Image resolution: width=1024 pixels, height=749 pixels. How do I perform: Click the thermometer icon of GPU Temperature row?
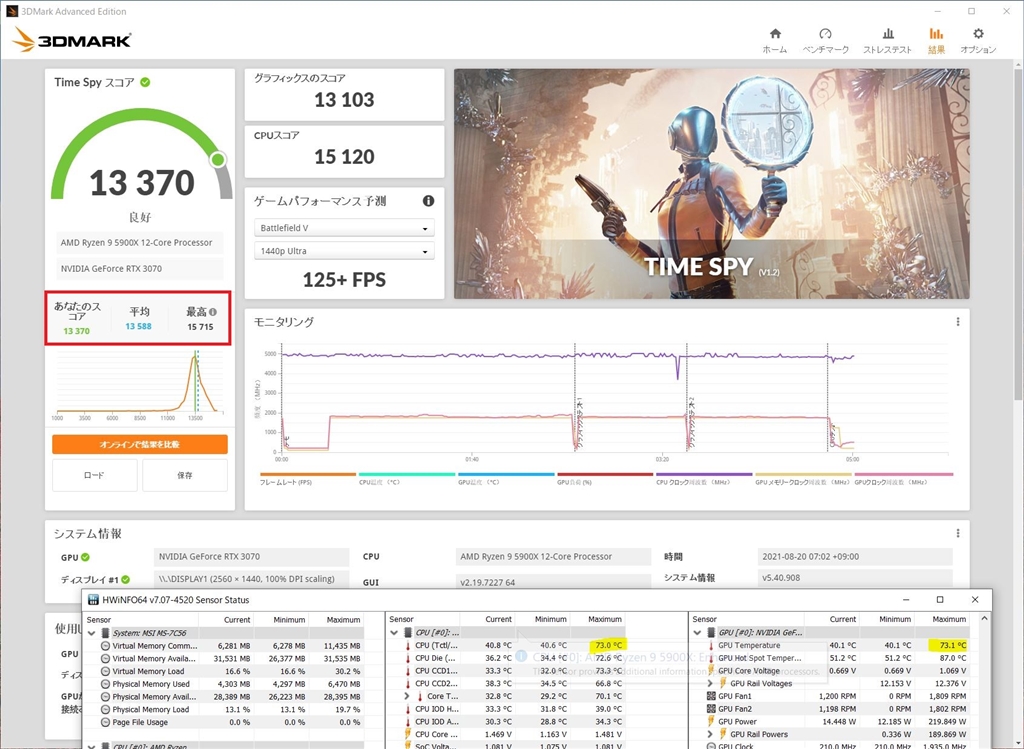pos(711,645)
